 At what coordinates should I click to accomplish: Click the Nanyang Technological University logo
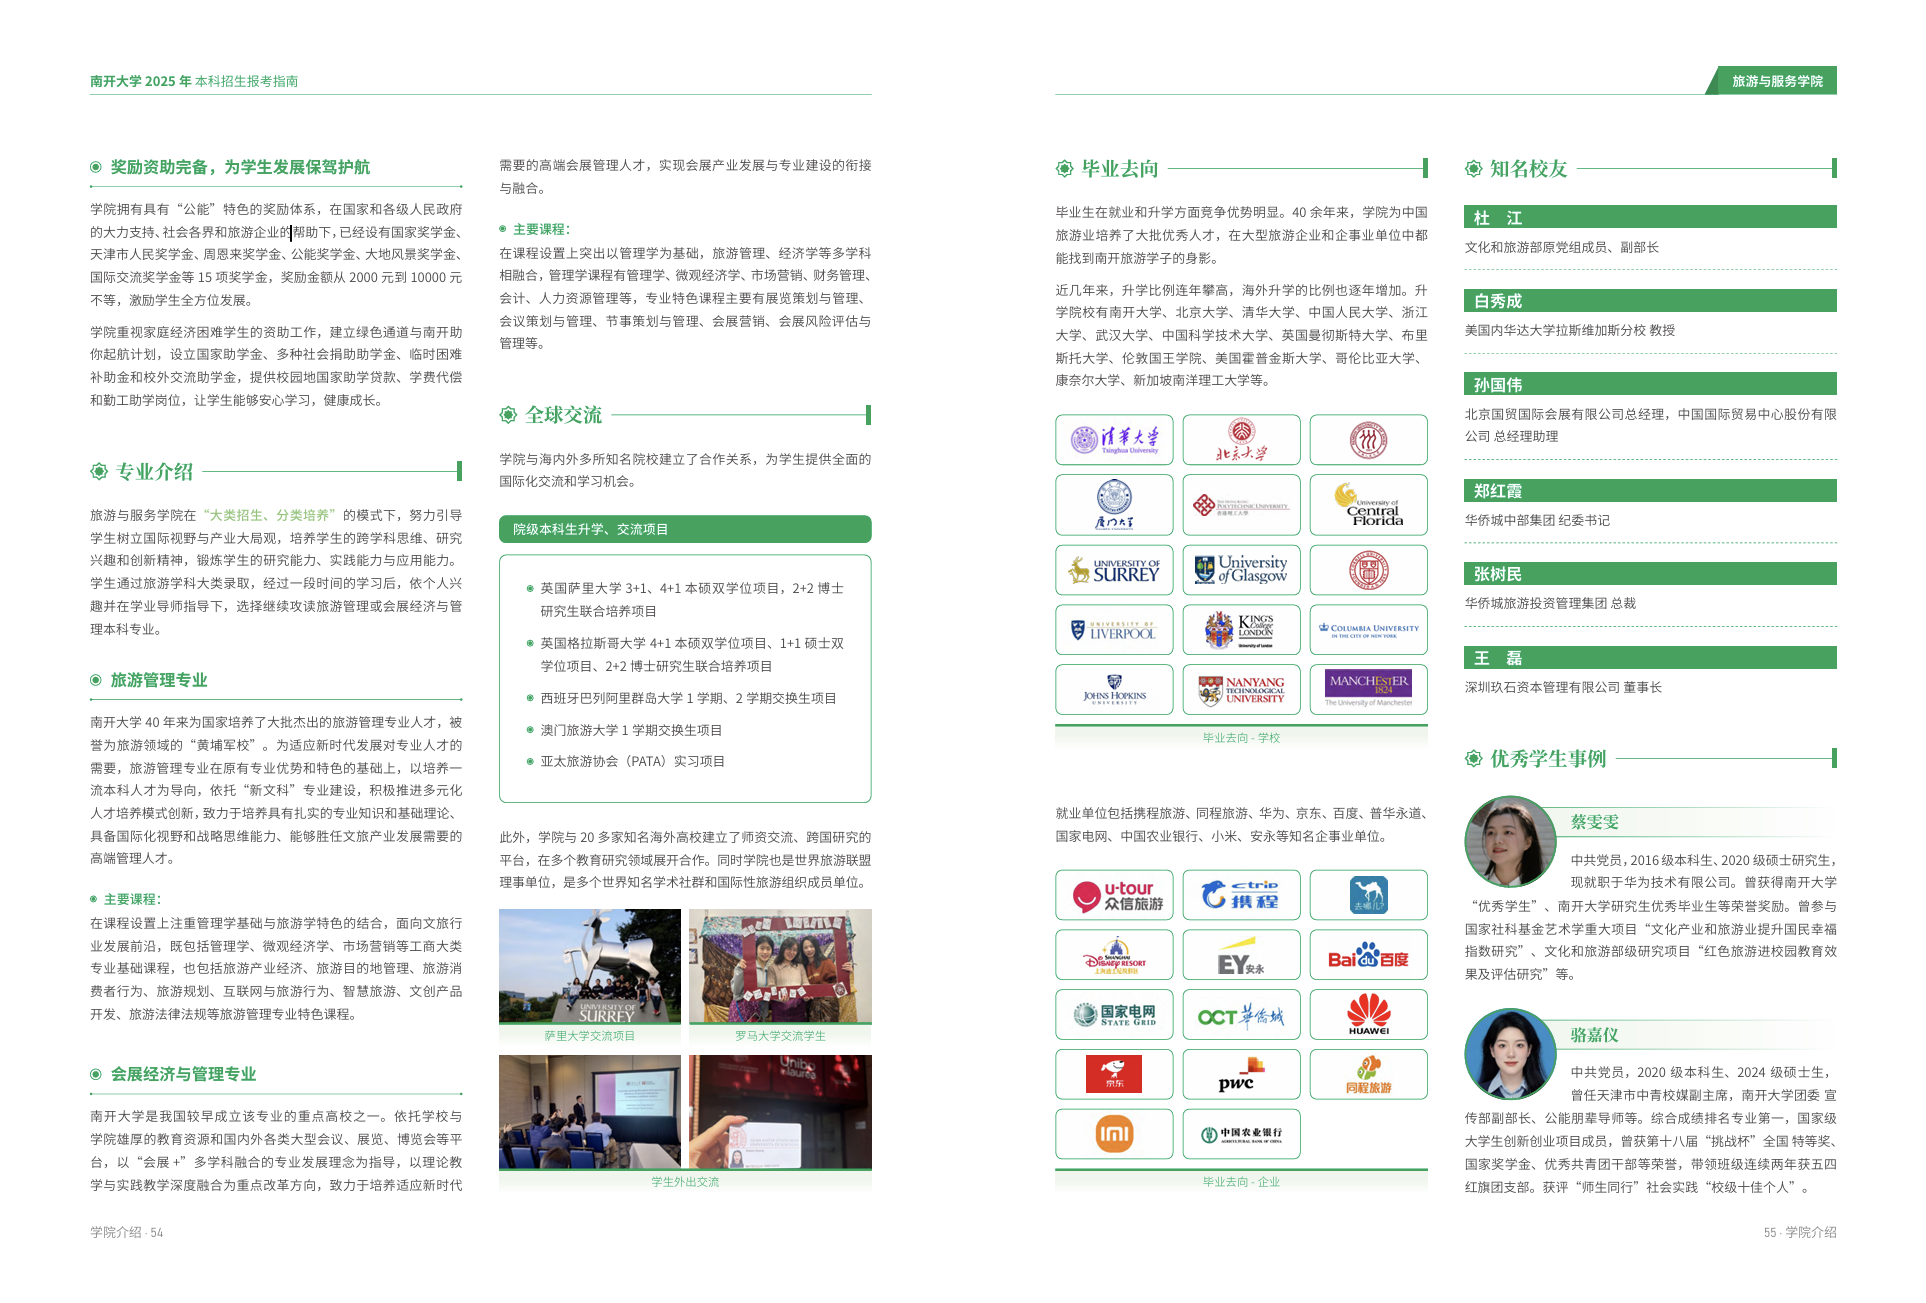tap(1241, 690)
